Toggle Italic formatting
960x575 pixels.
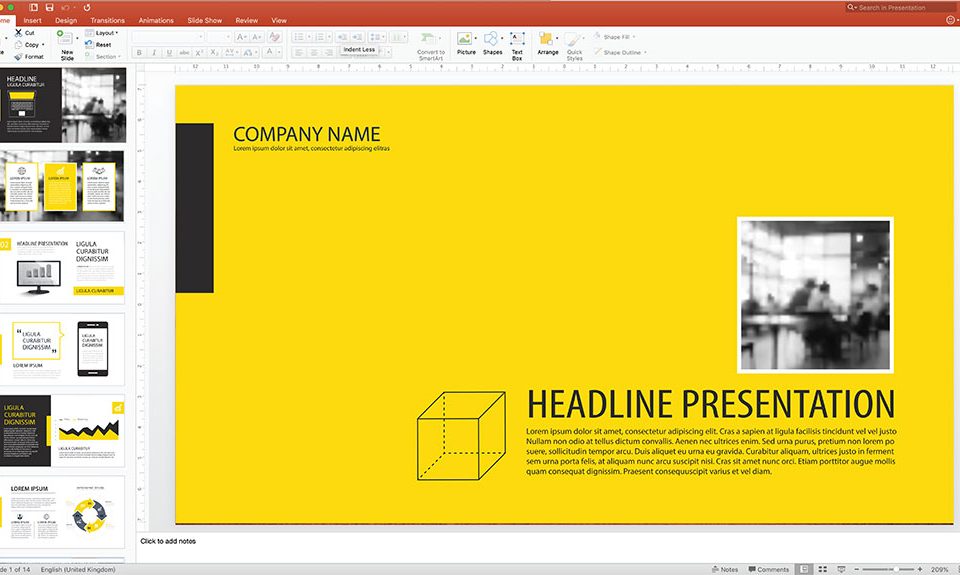click(154, 53)
